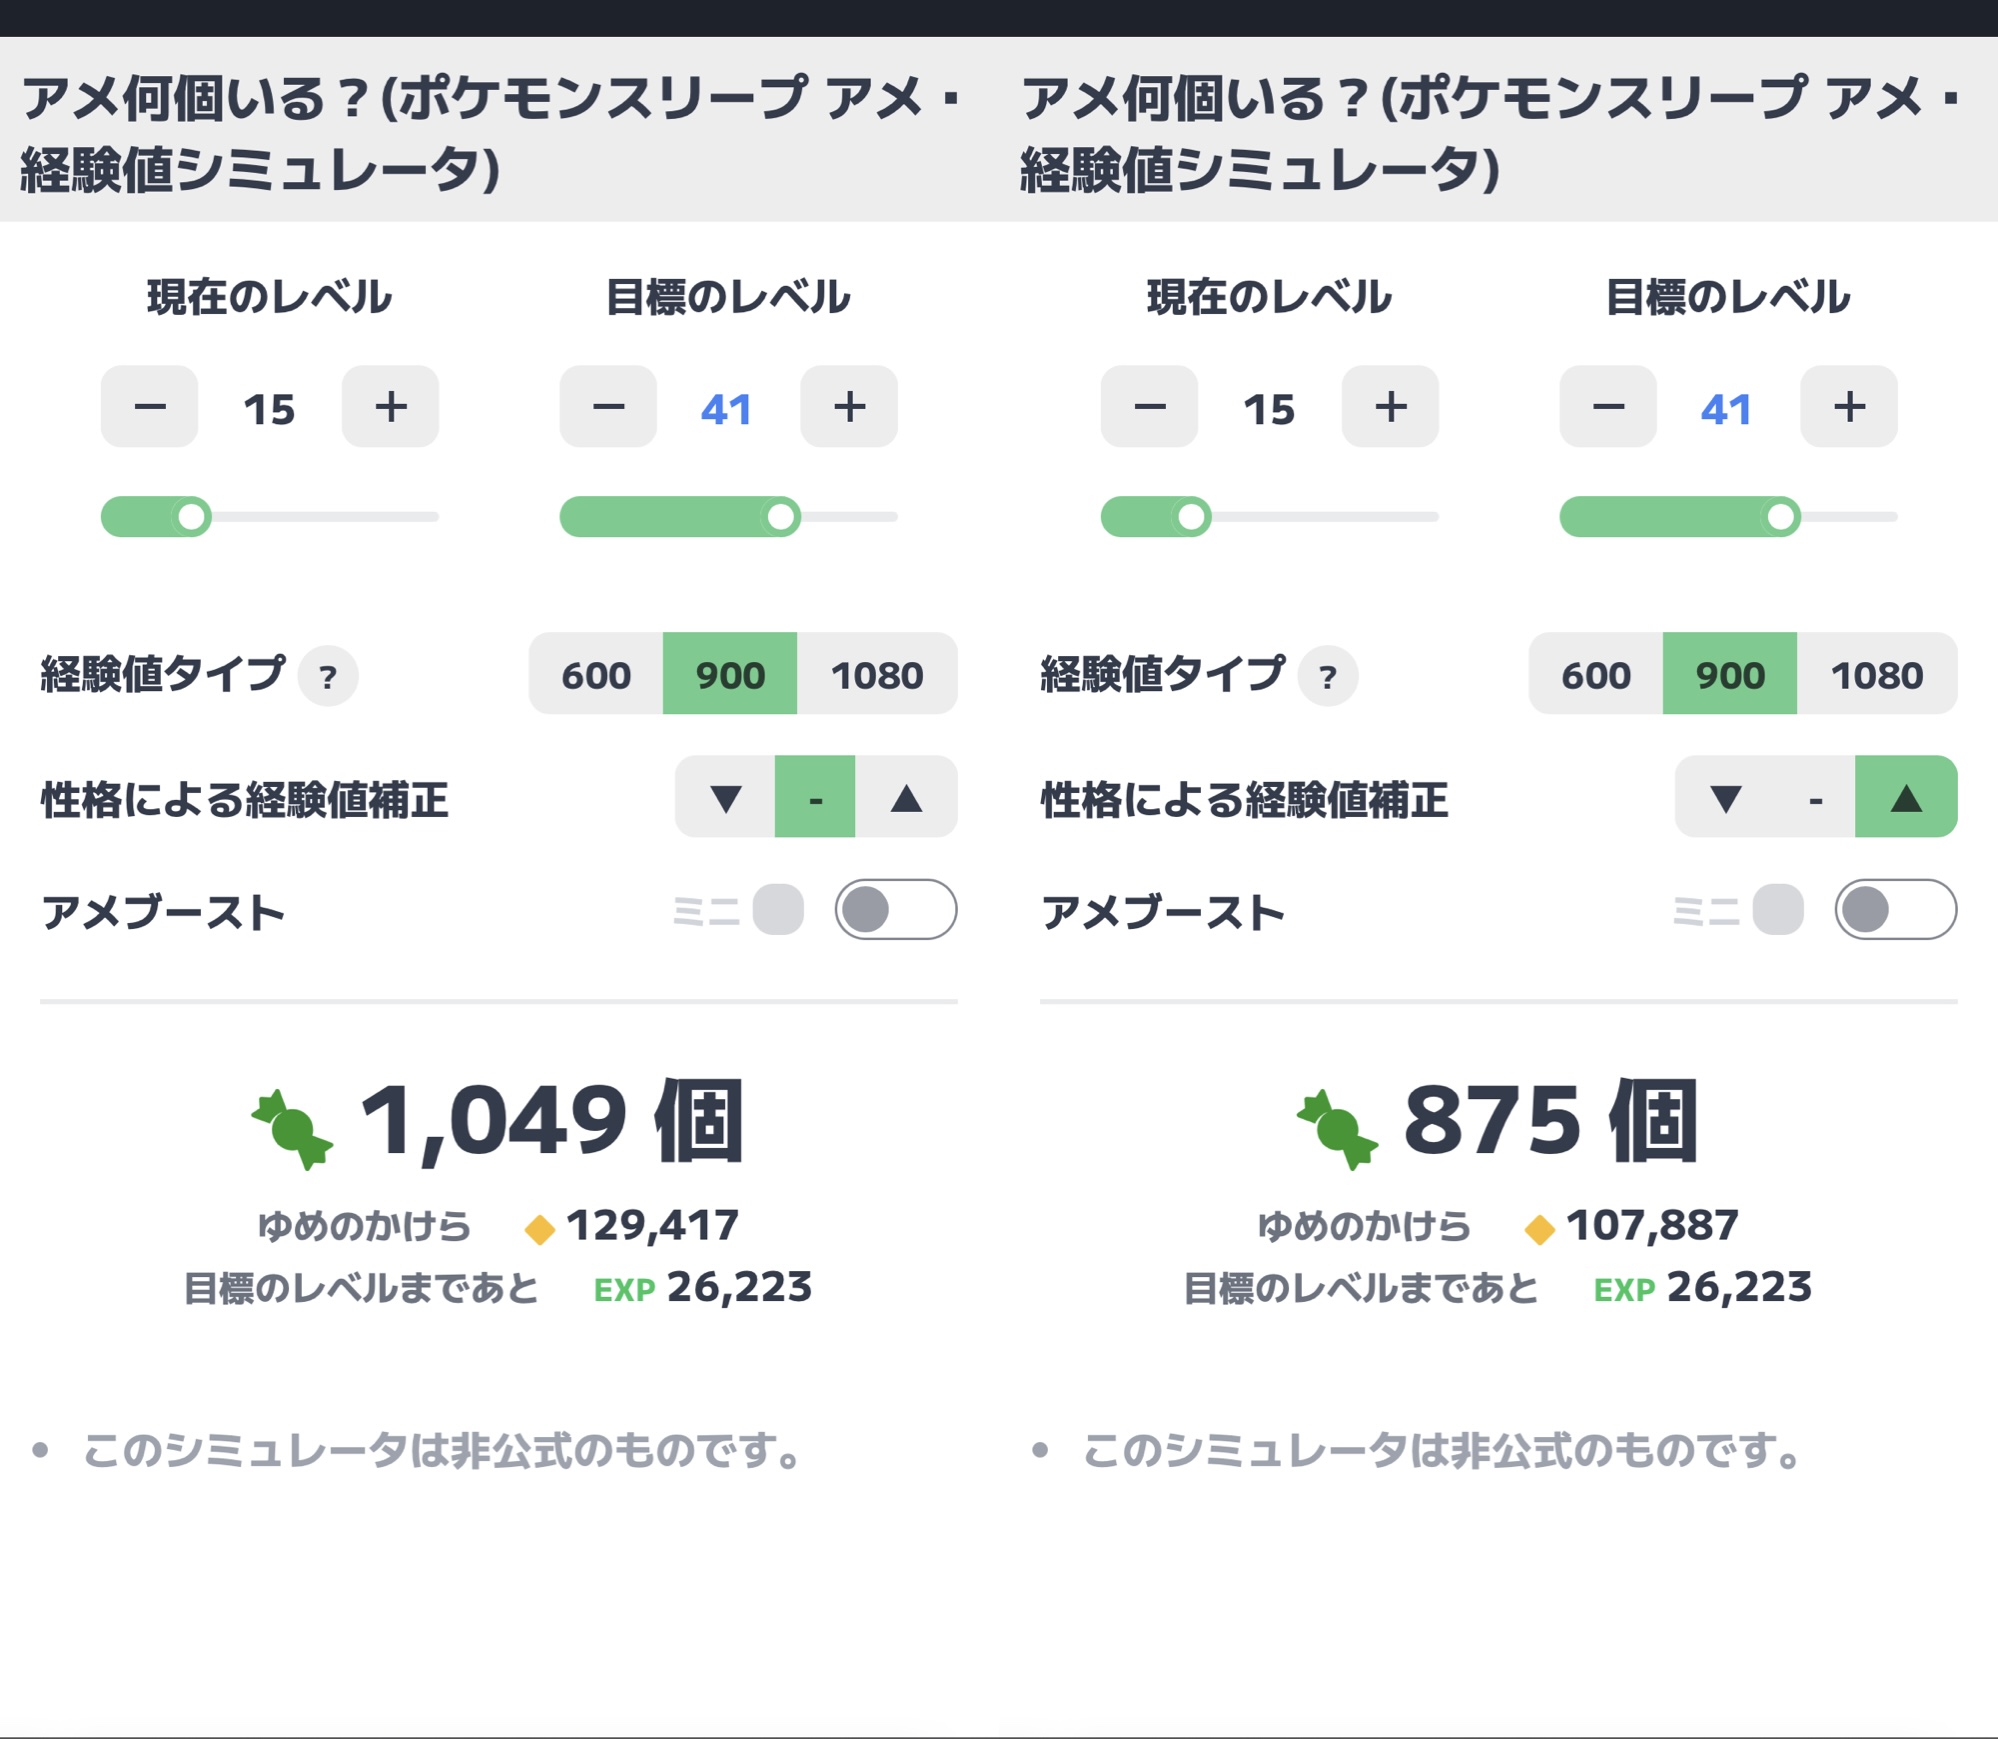Select 600 experience type in the right panel
Screen dimensions: 1998x1739
tap(1596, 674)
